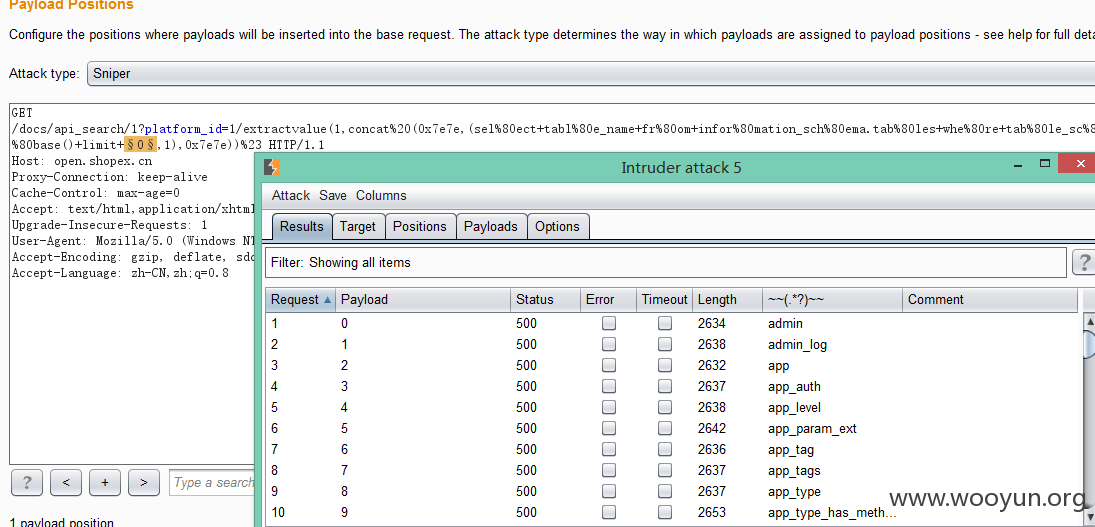Click the + button under the request editor
This screenshot has height=527, width=1095.
[105, 482]
